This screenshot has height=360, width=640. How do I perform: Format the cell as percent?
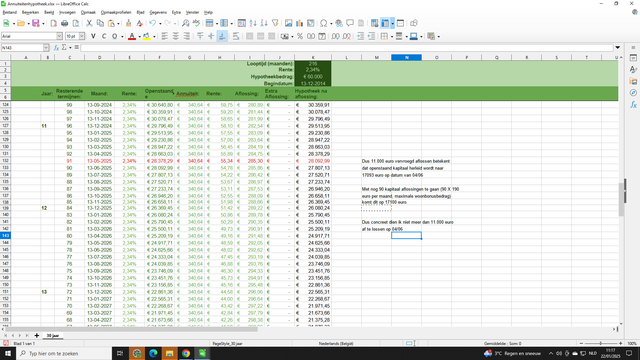300,36
